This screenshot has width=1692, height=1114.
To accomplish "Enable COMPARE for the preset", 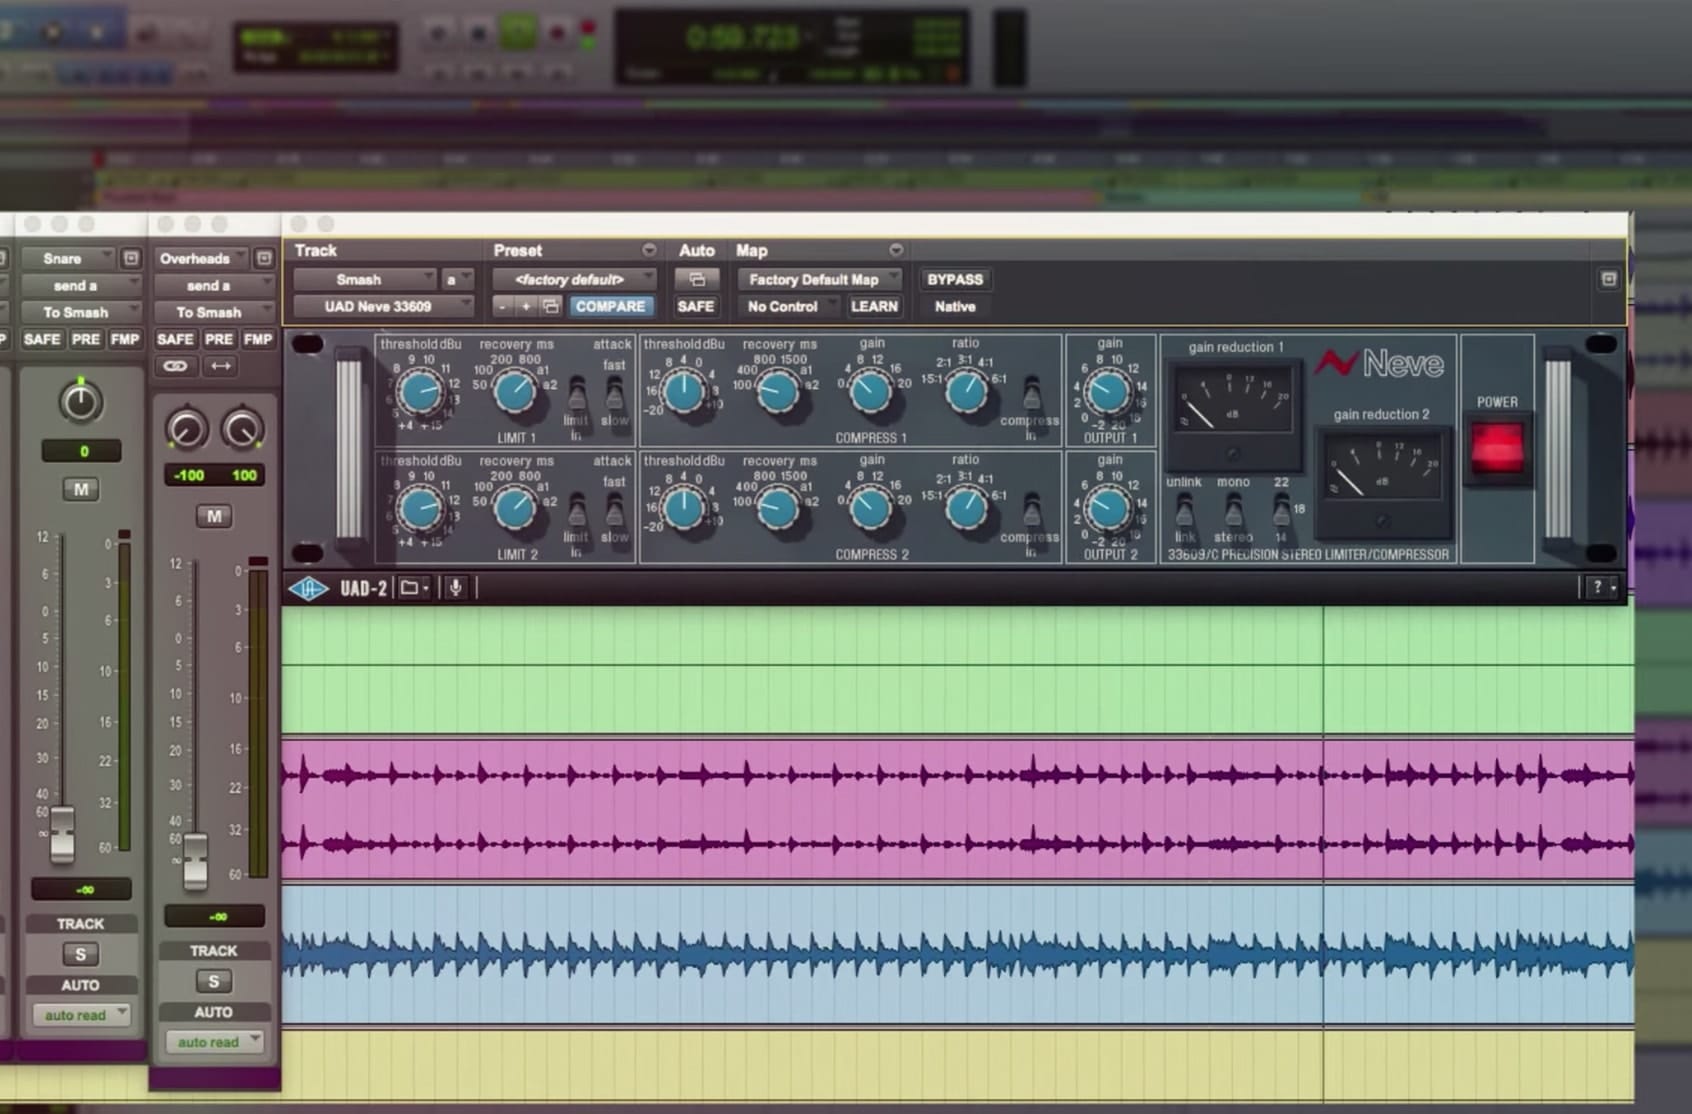I will coord(609,306).
